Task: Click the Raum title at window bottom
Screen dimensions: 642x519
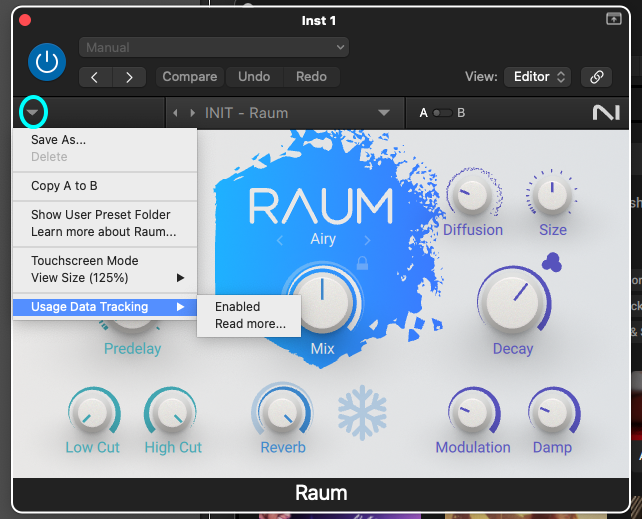Action: coord(321,493)
